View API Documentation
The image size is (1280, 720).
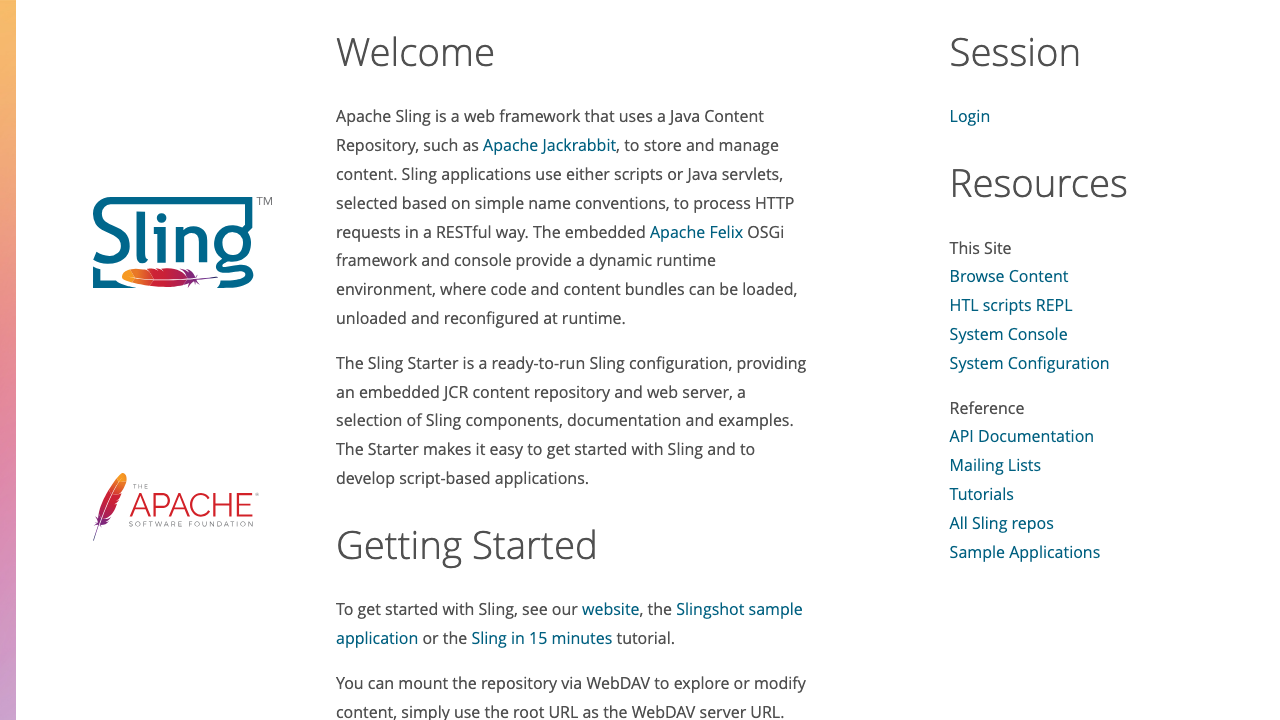coord(1021,436)
